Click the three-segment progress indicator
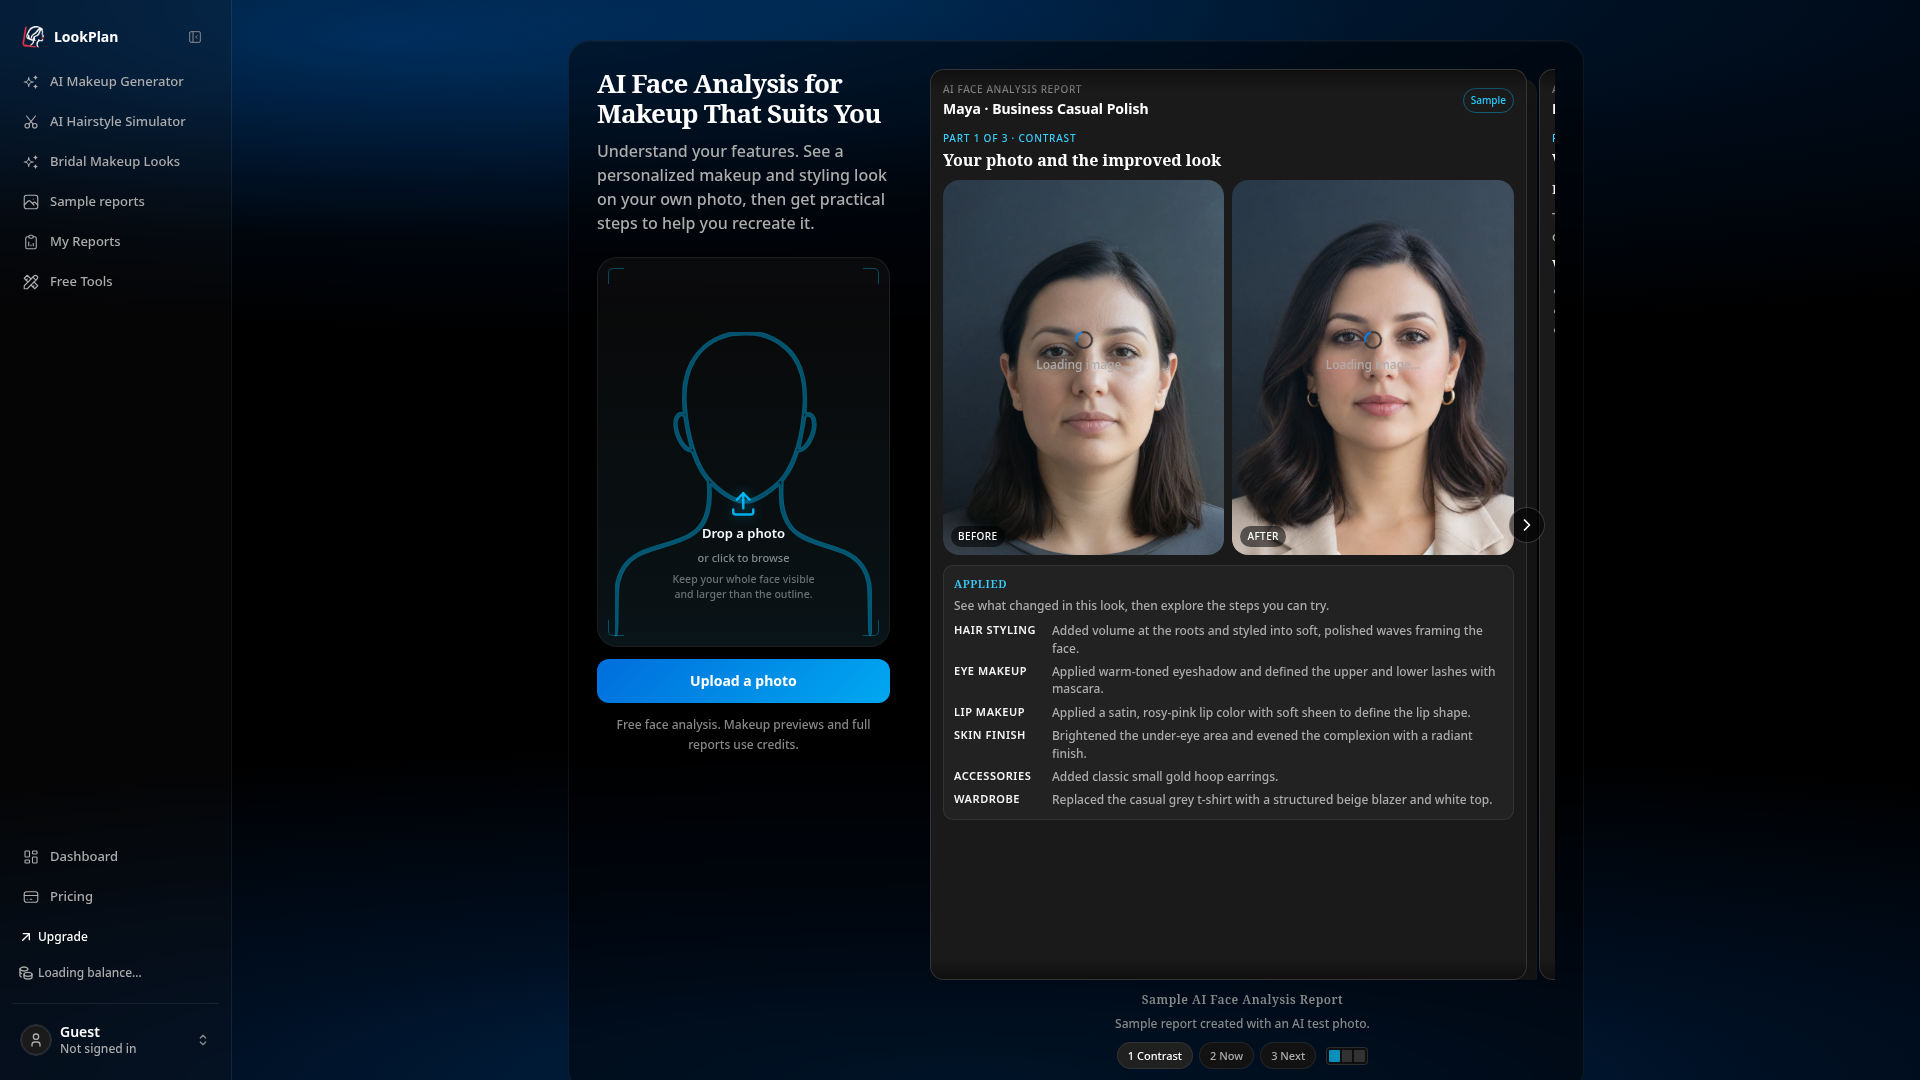Screen dimensions: 1920x1080 (1346, 1056)
